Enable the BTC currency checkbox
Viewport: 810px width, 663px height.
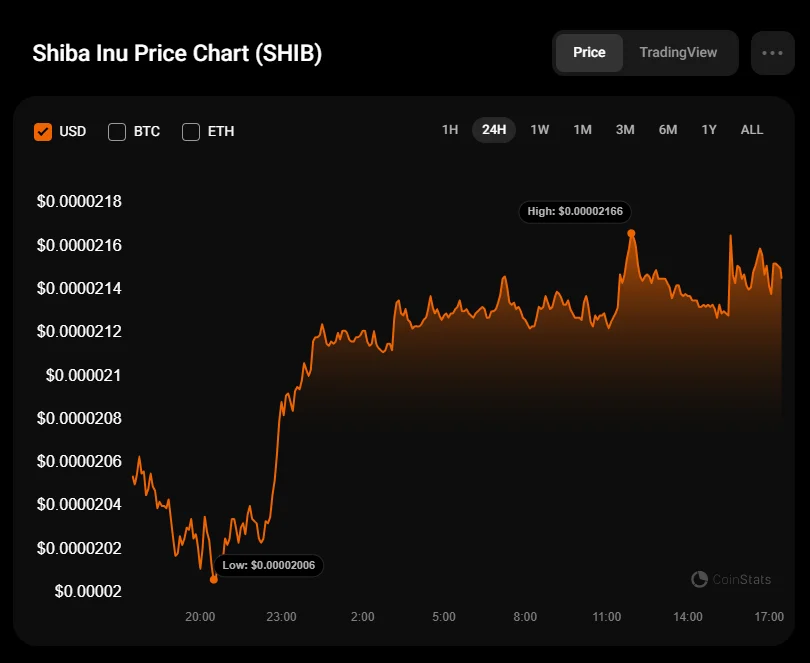pyautogui.click(x=117, y=131)
